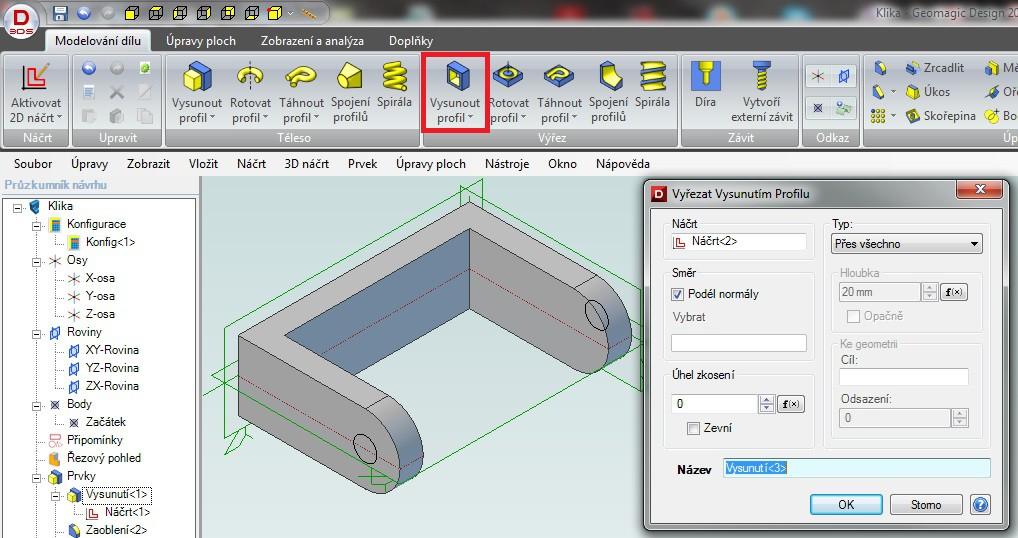Click the blue undo icon in Upravit group
This screenshot has height=538, width=1018.
pyautogui.click(x=89, y=67)
